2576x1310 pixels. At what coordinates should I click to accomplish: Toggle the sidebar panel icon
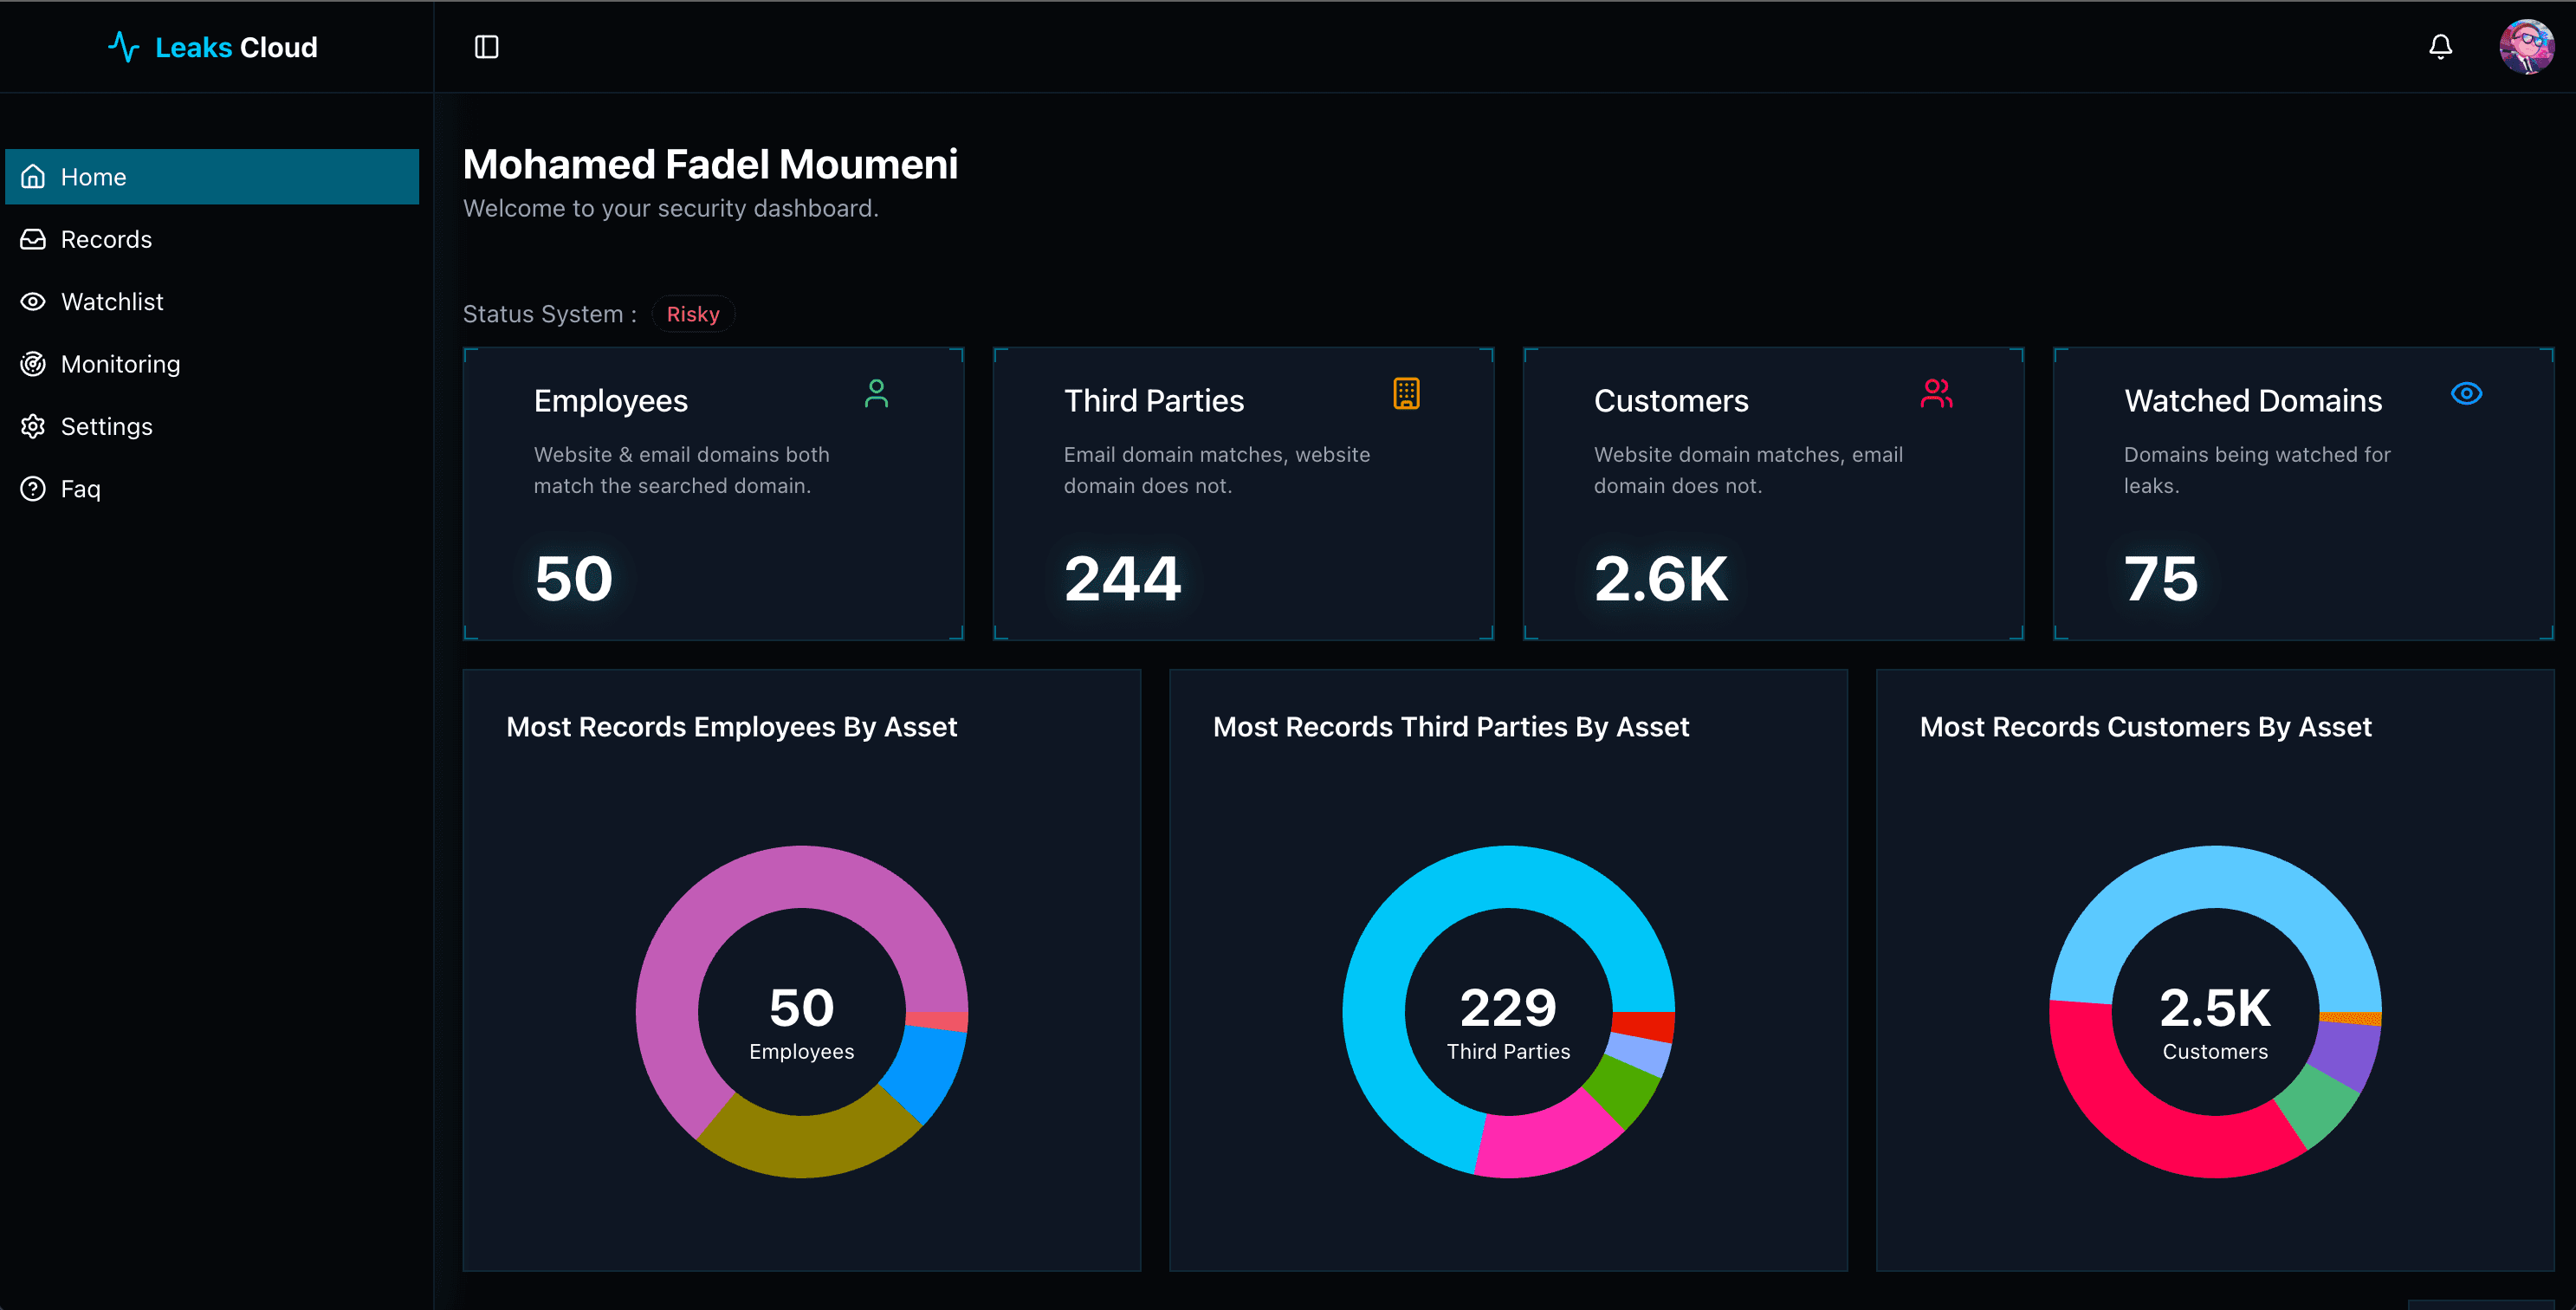[486, 47]
